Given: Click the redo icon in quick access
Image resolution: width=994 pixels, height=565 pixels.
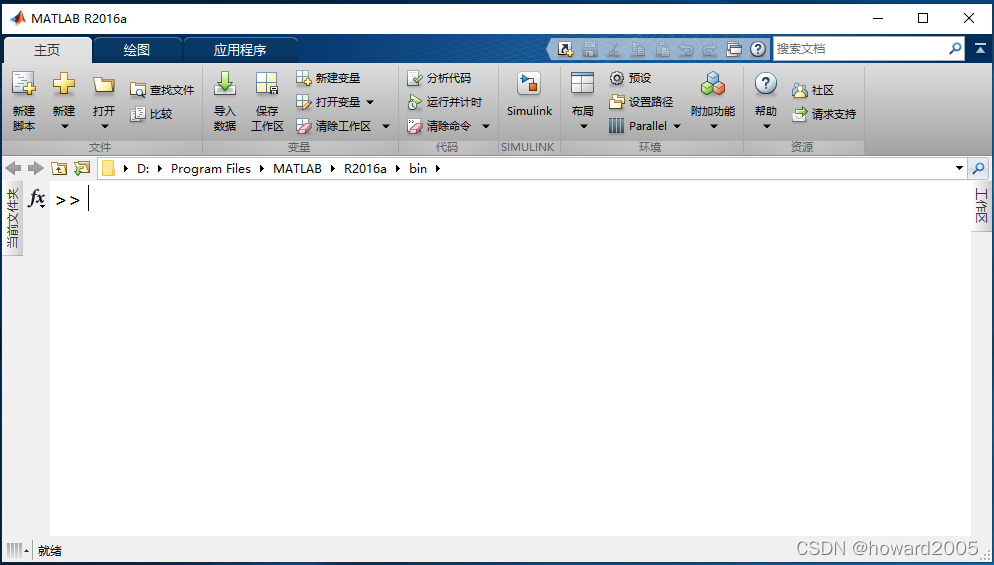Looking at the screenshot, I should (710, 49).
